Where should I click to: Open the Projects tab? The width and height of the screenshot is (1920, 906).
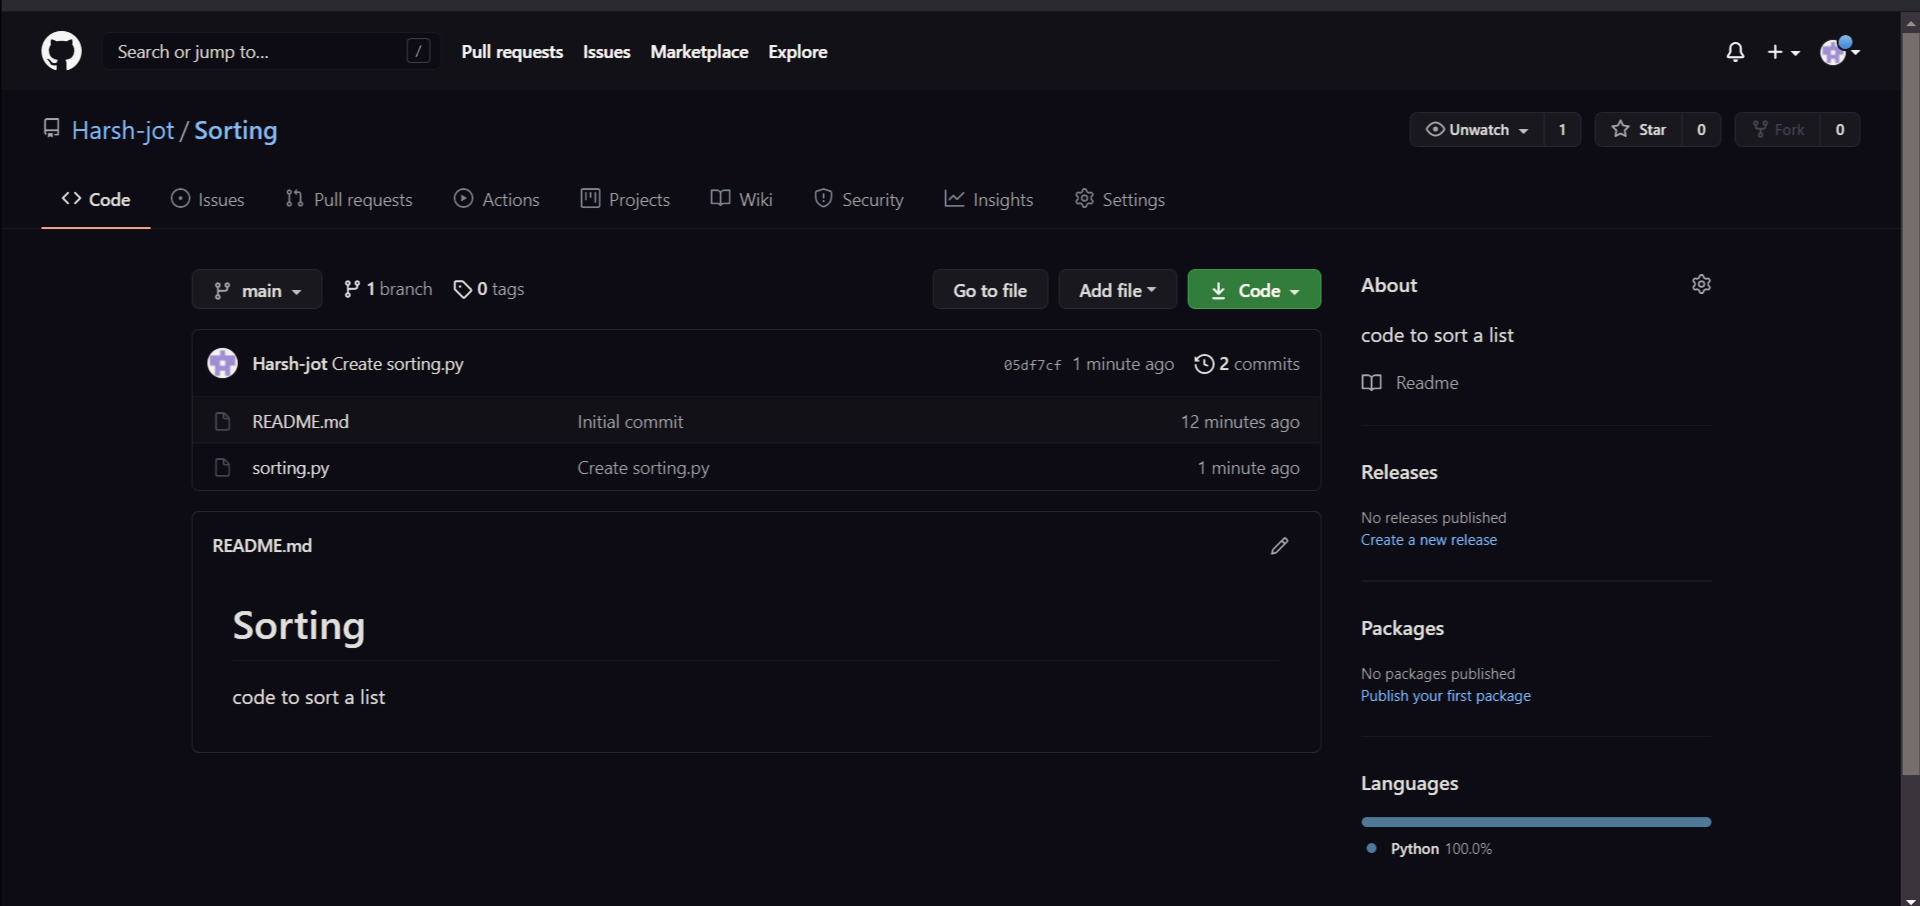625,199
